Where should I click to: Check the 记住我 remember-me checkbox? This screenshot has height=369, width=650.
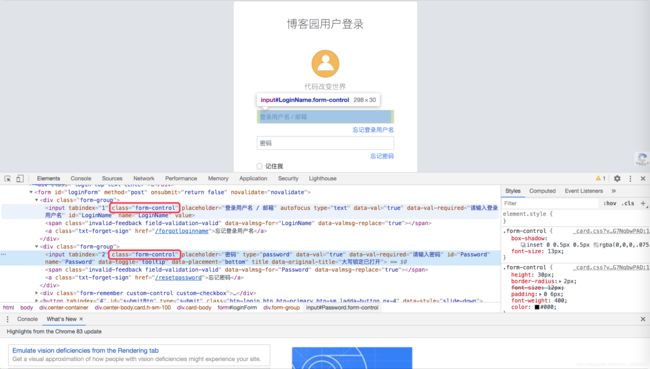260,166
